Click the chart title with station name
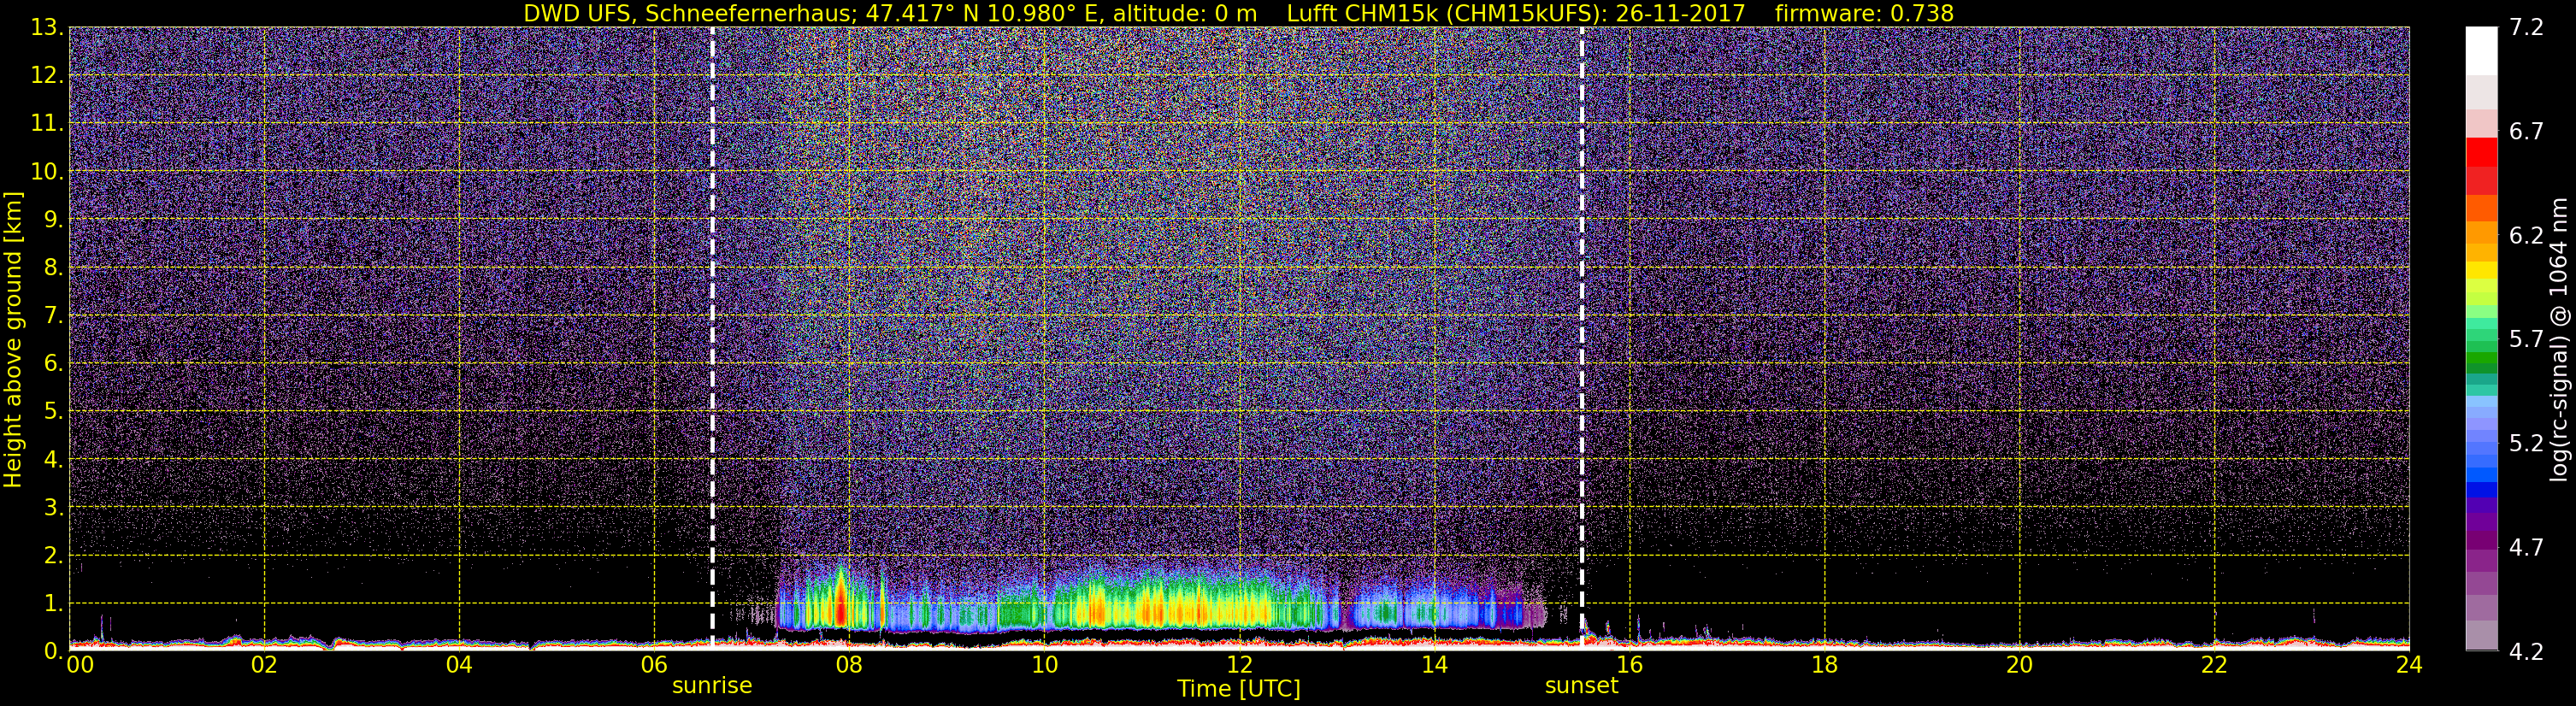Screen dimensions: 2576x706 [1238, 13]
